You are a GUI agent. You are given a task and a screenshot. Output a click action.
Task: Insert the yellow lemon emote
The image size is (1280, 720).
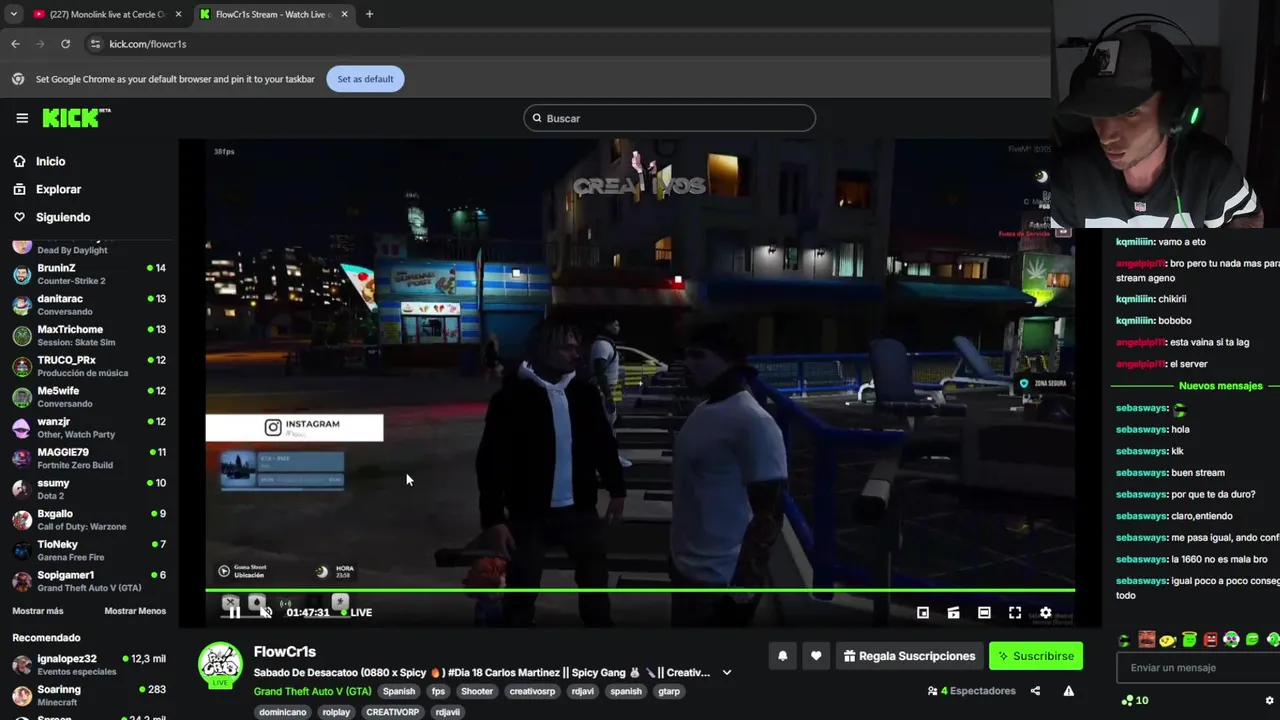pyautogui.click(x=1167, y=639)
